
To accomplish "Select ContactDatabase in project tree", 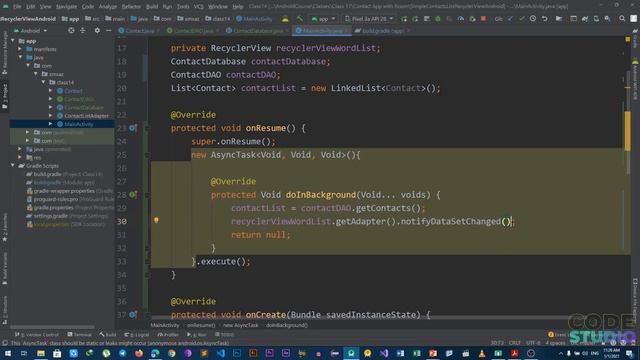I will [x=84, y=108].
